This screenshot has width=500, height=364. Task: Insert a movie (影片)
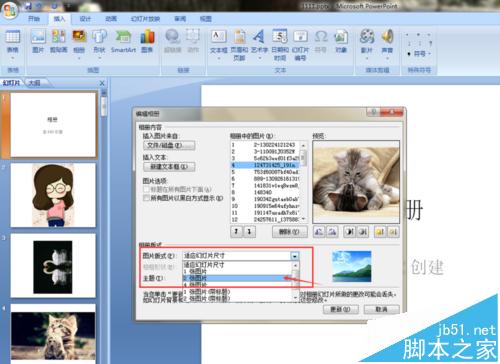[367, 44]
